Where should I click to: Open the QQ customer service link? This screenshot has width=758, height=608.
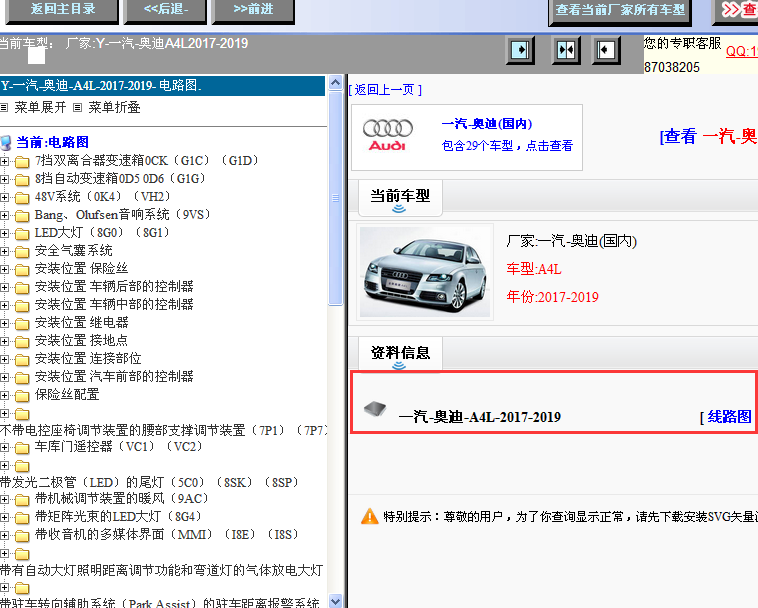pos(742,51)
